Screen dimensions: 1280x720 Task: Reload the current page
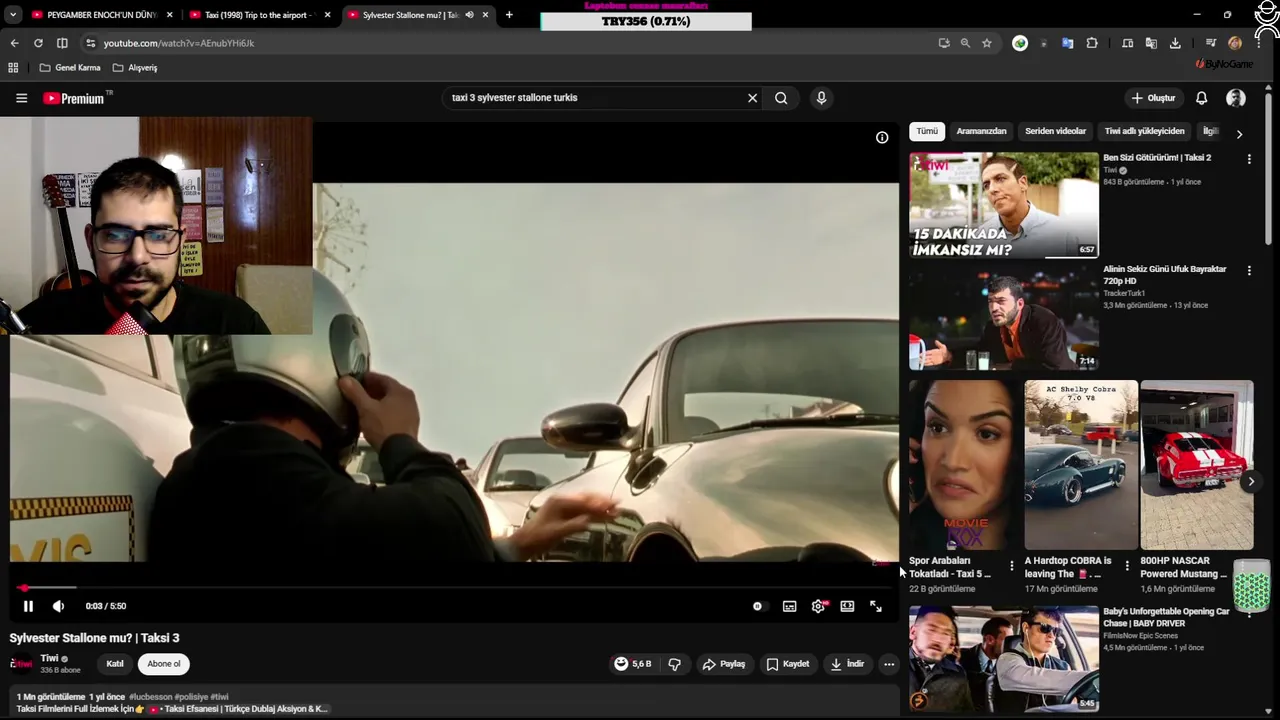[x=38, y=43]
